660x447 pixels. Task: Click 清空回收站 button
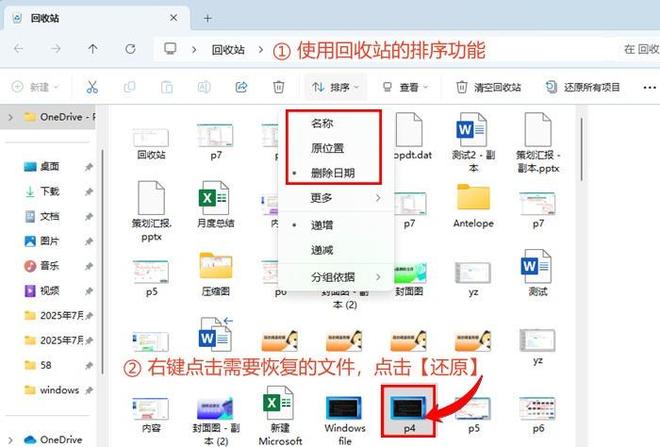click(x=488, y=87)
